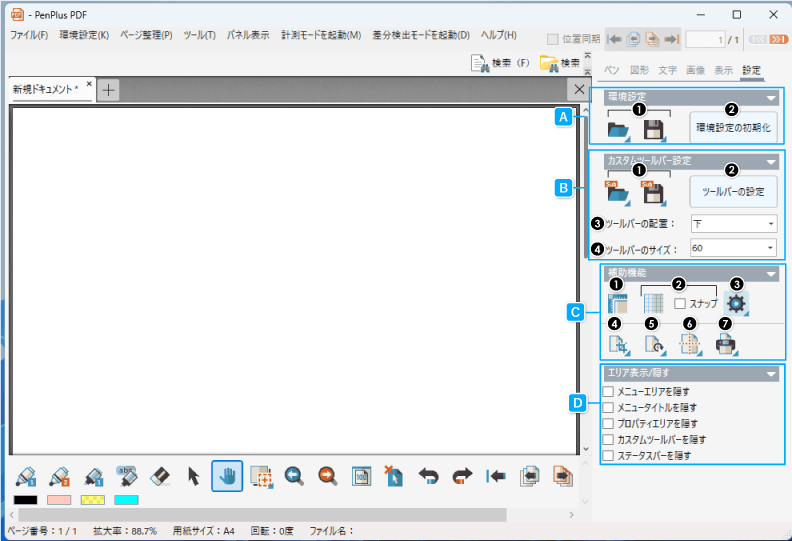Image resolution: width=792 pixels, height=541 pixels.
Task: Click 環境設定の初期化 button
Action: click(x=733, y=127)
